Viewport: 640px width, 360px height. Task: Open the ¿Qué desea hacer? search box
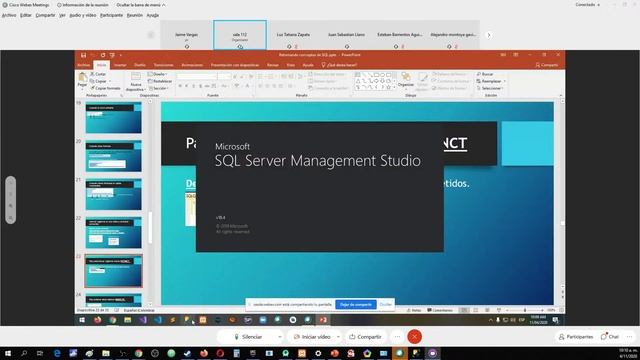click(340, 65)
